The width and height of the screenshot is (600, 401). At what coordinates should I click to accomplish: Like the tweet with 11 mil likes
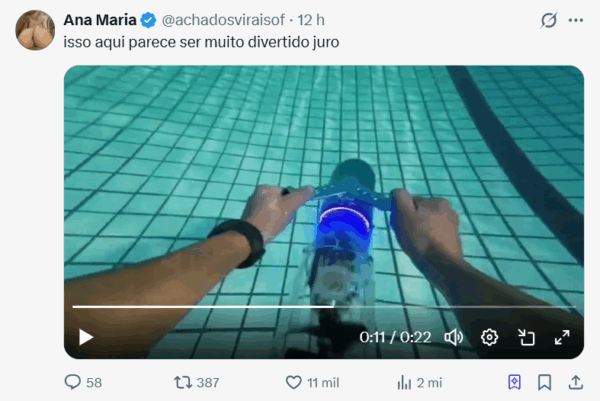tap(312, 382)
